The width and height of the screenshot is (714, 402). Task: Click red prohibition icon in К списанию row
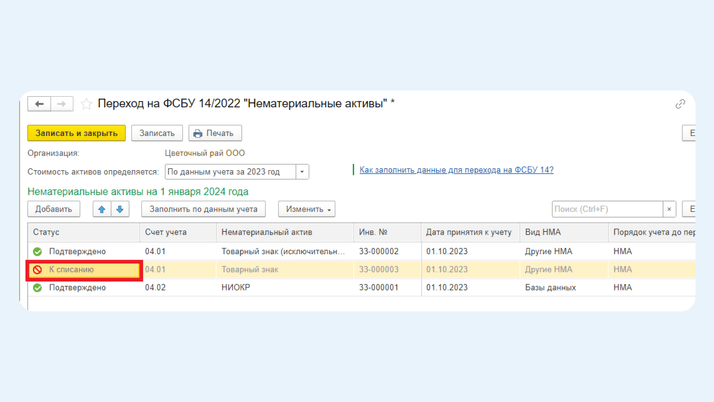37,270
